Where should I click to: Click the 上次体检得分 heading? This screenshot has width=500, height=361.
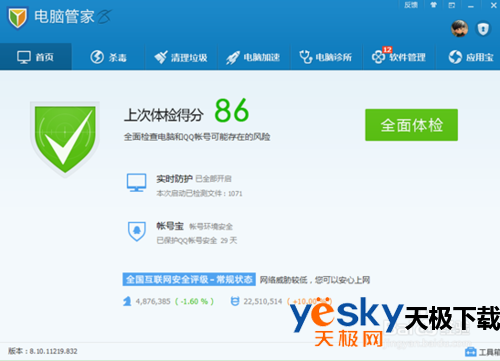(164, 115)
